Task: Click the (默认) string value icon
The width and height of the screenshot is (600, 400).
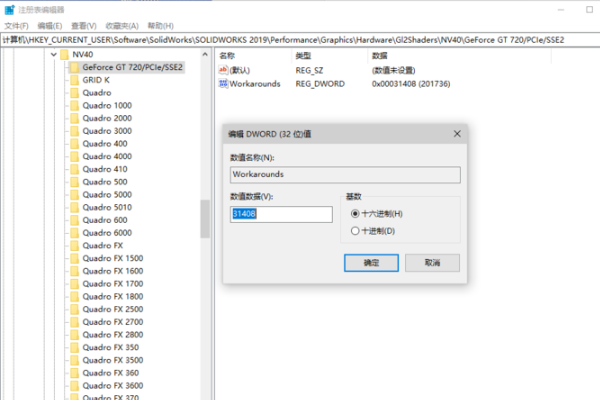Action: tap(223, 70)
